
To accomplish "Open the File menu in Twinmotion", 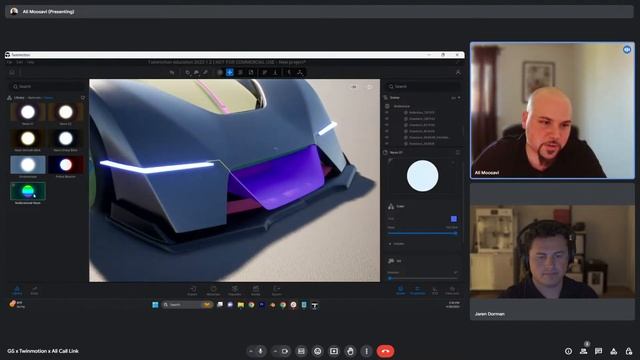I will click(x=9, y=62).
